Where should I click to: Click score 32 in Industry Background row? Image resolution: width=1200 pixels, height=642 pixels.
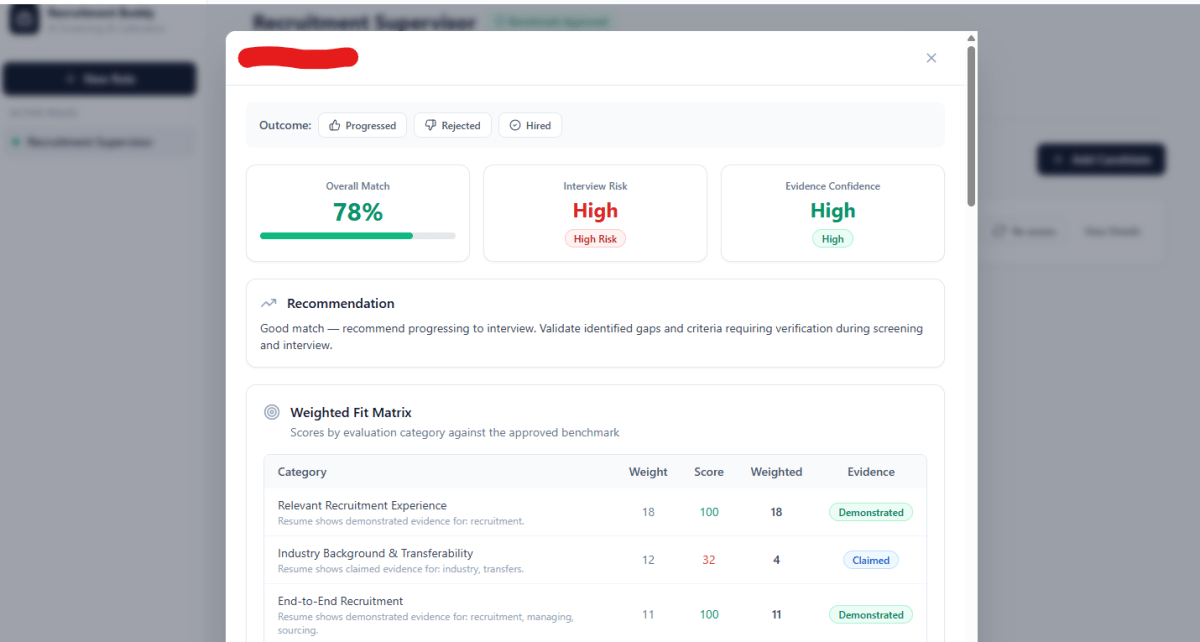click(x=709, y=560)
